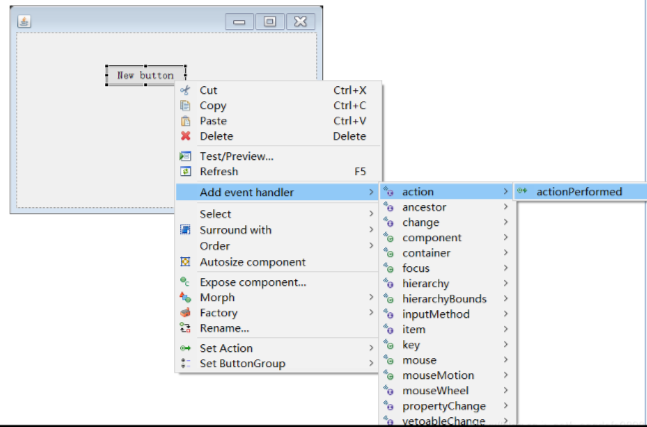Click the Ctrl+V shortcut text
The height and width of the screenshot is (427, 647).
point(349,121)
